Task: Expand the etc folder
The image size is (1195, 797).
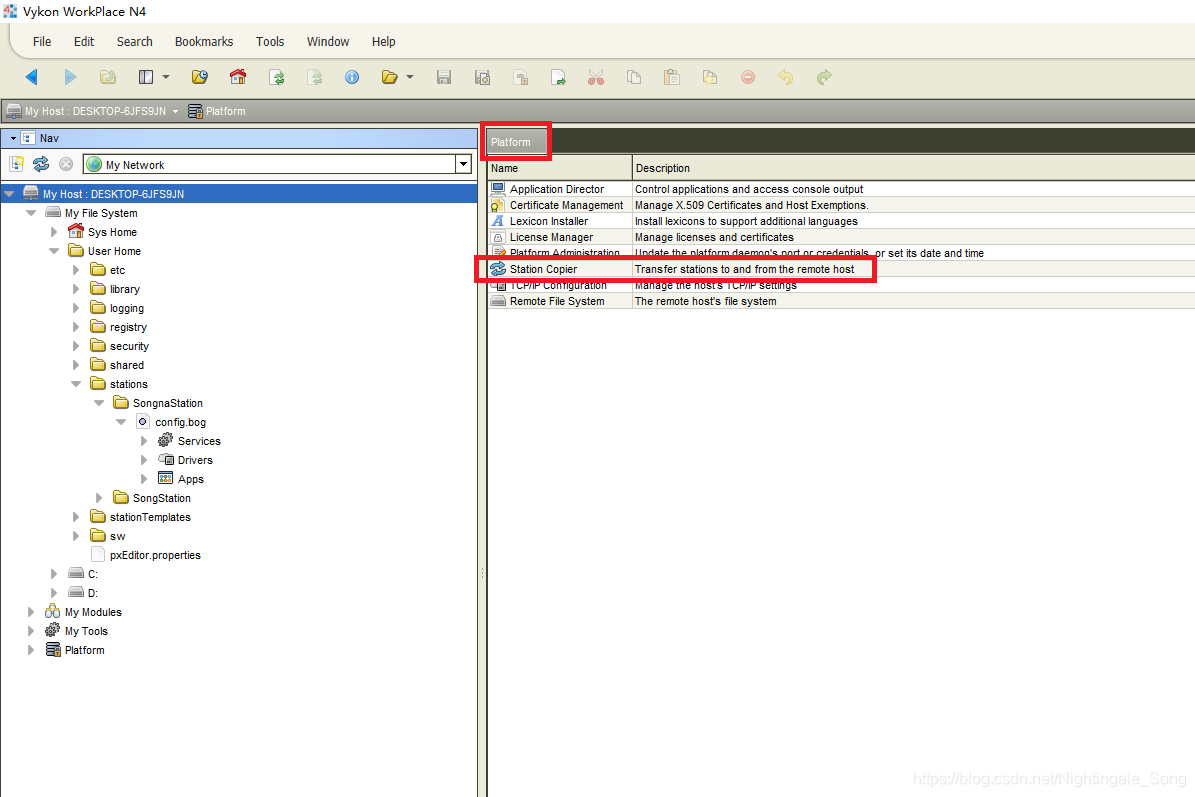Action: point(76,270)
